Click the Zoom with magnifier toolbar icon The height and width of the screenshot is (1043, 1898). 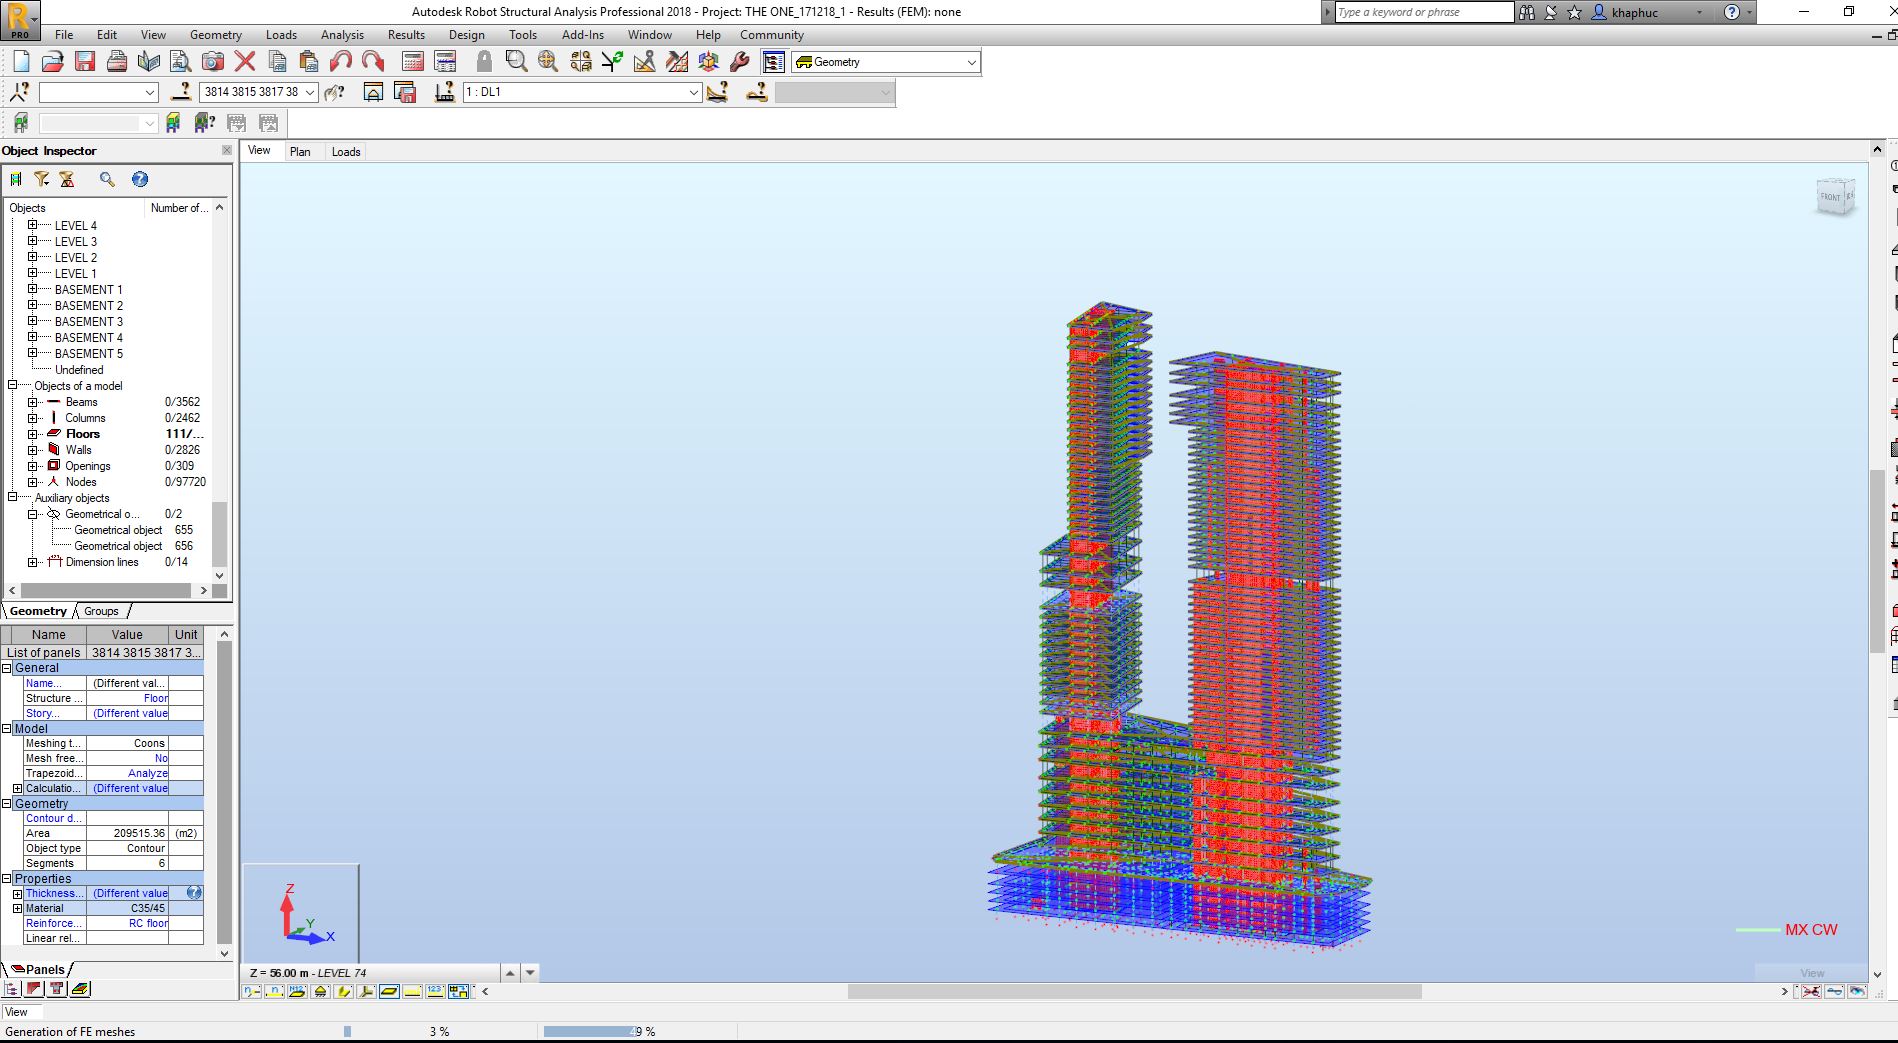click(x=516, y=61)
